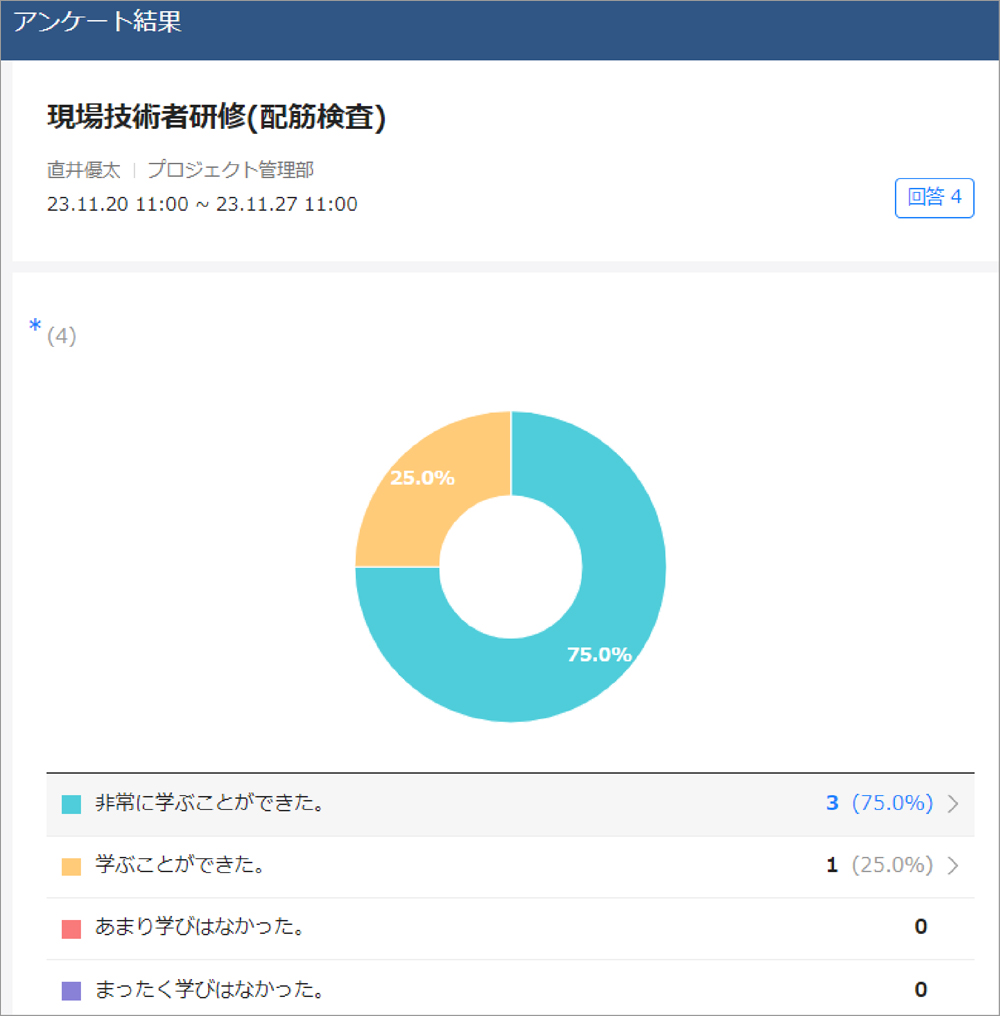Image resolution: width=1000 pixels, height=1016 pixels.
Task: Click the department プロジェクト管理部
Action: coord(230,170)
